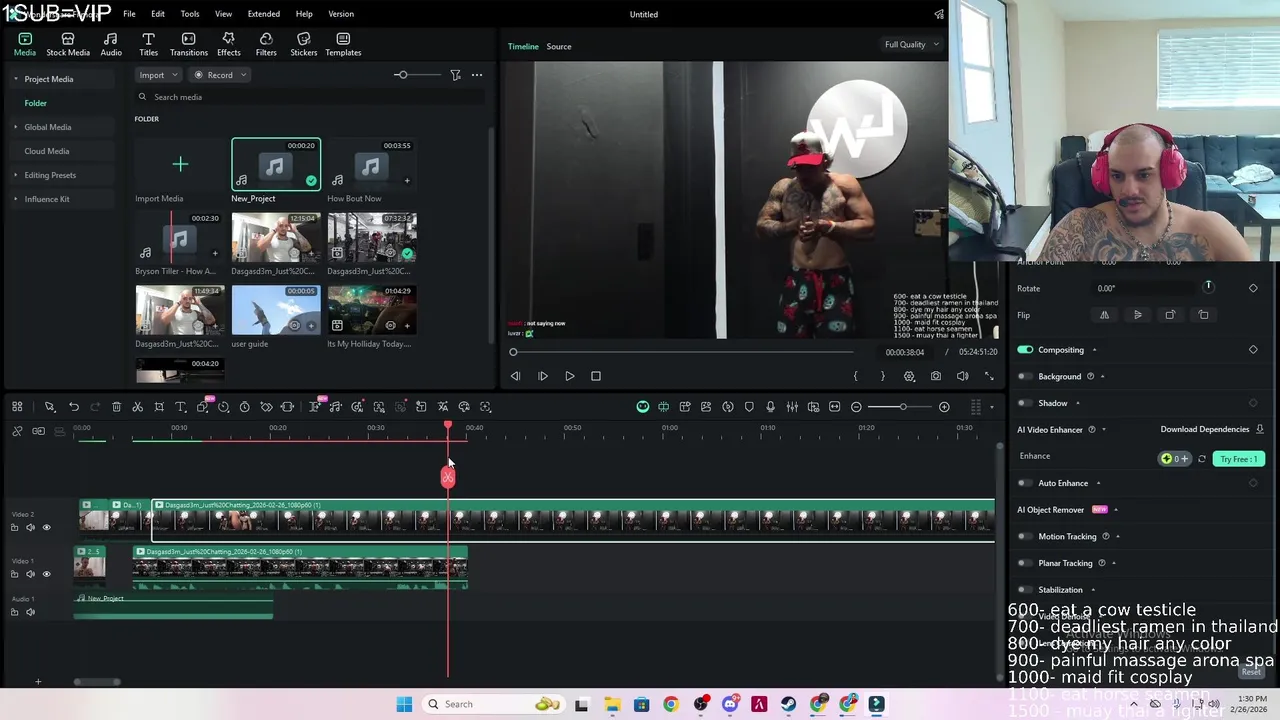Click the Flip vertical icon
Image resolution: width=1280 pixels, height=720 pixels.
tap(1137, 315)
